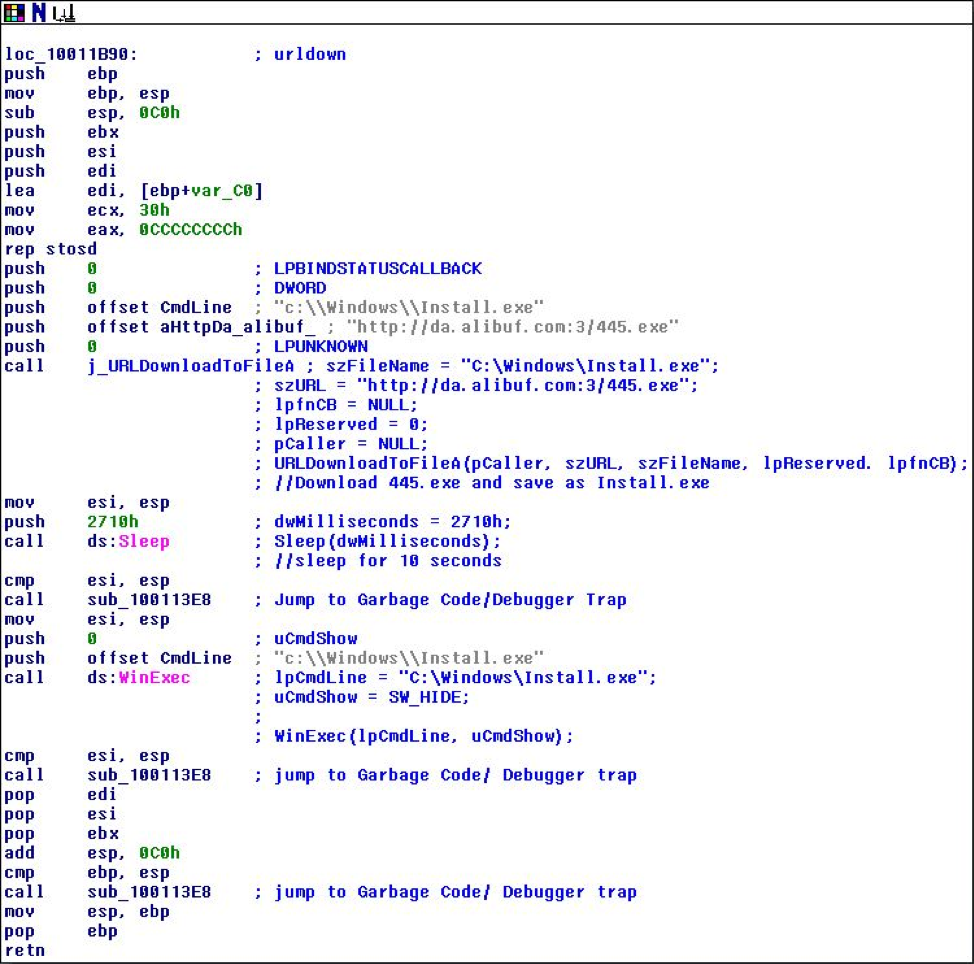Click the '; urldown' comment

pos(300,55)
